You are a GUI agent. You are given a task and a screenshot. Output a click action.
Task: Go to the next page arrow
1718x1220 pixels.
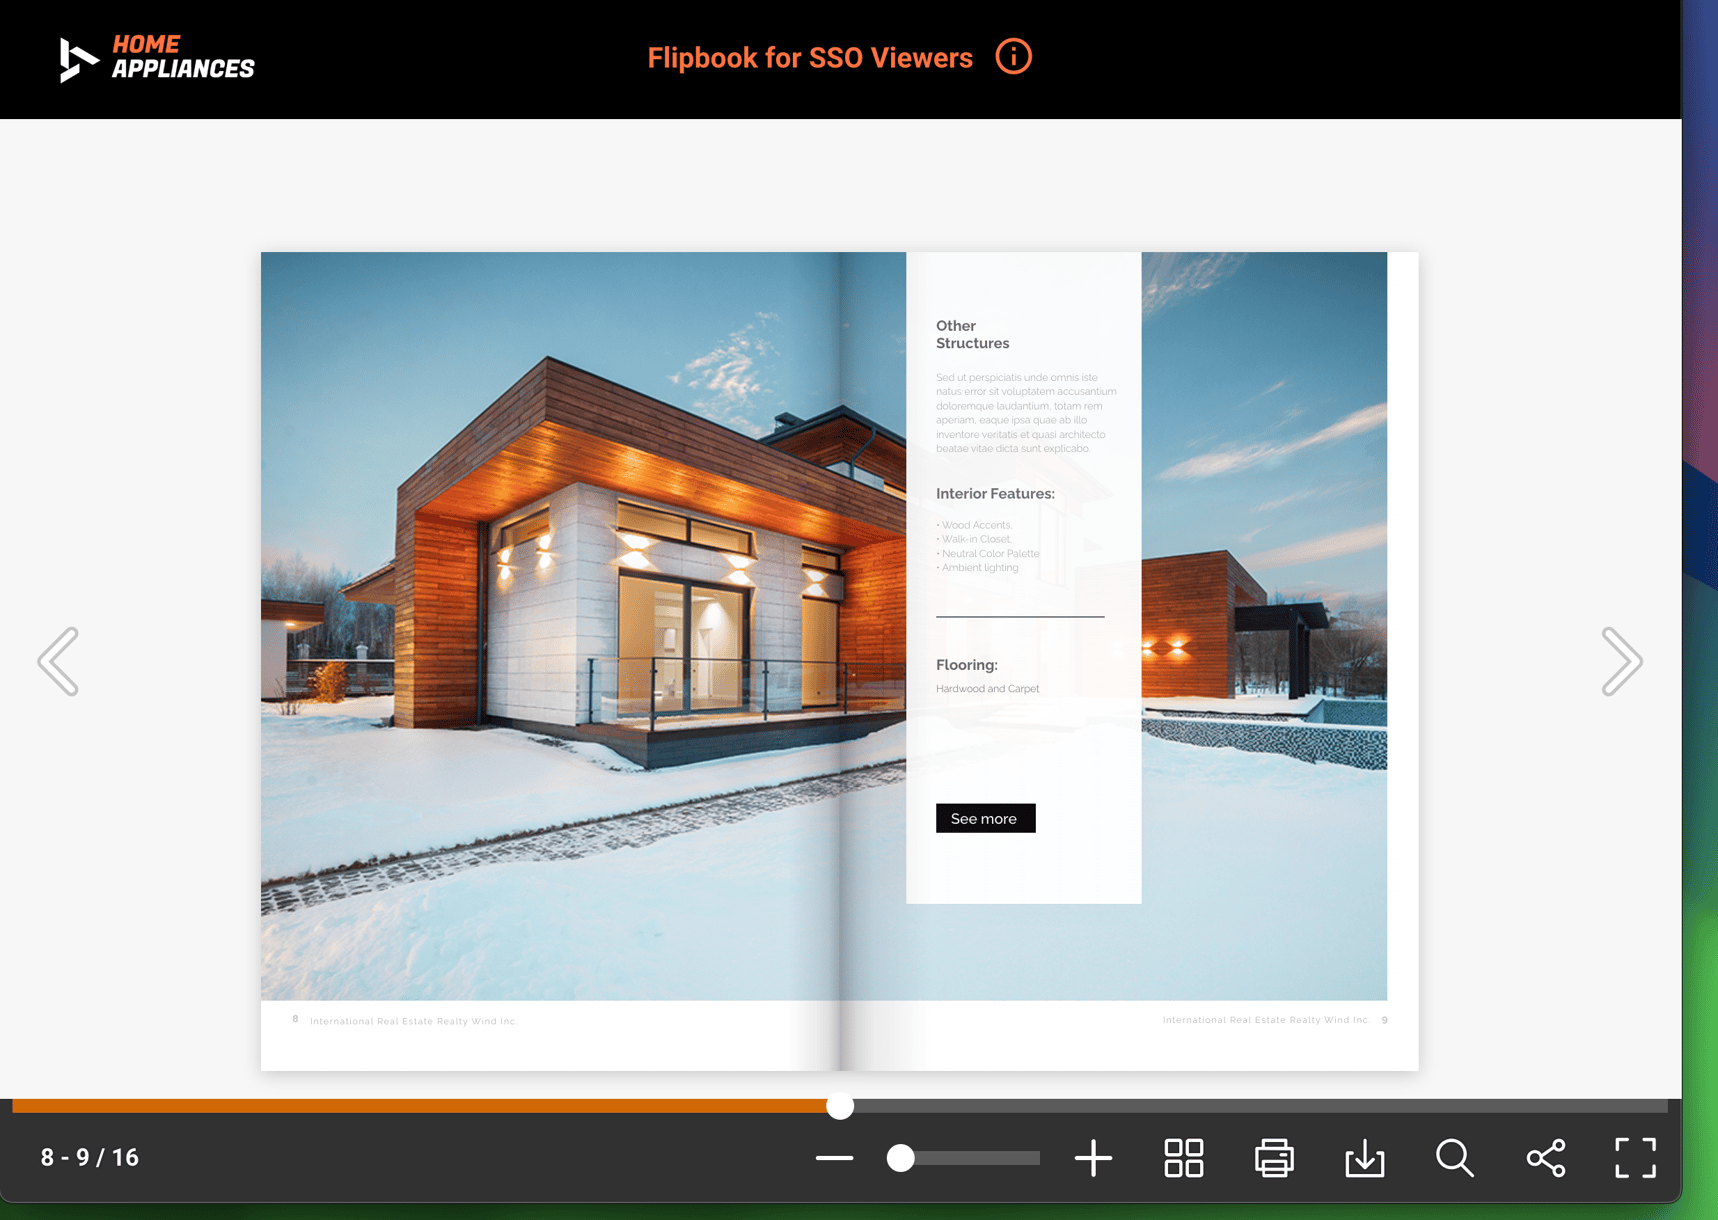tap(1620, 661)
